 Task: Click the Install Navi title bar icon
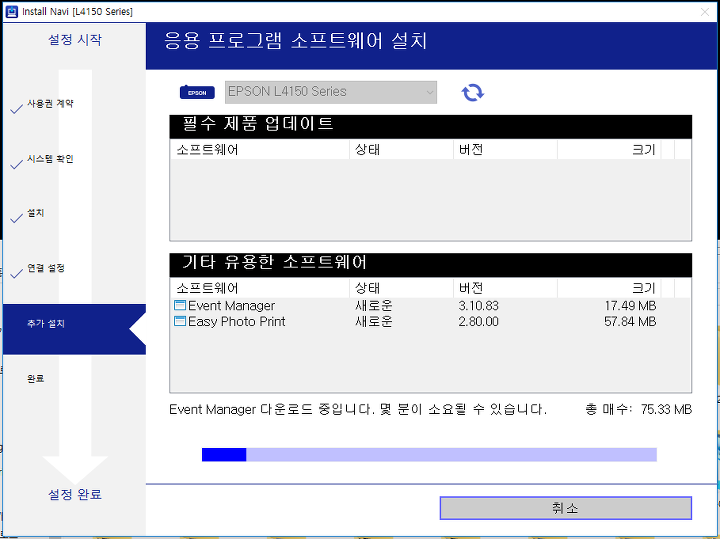[12, 11]
